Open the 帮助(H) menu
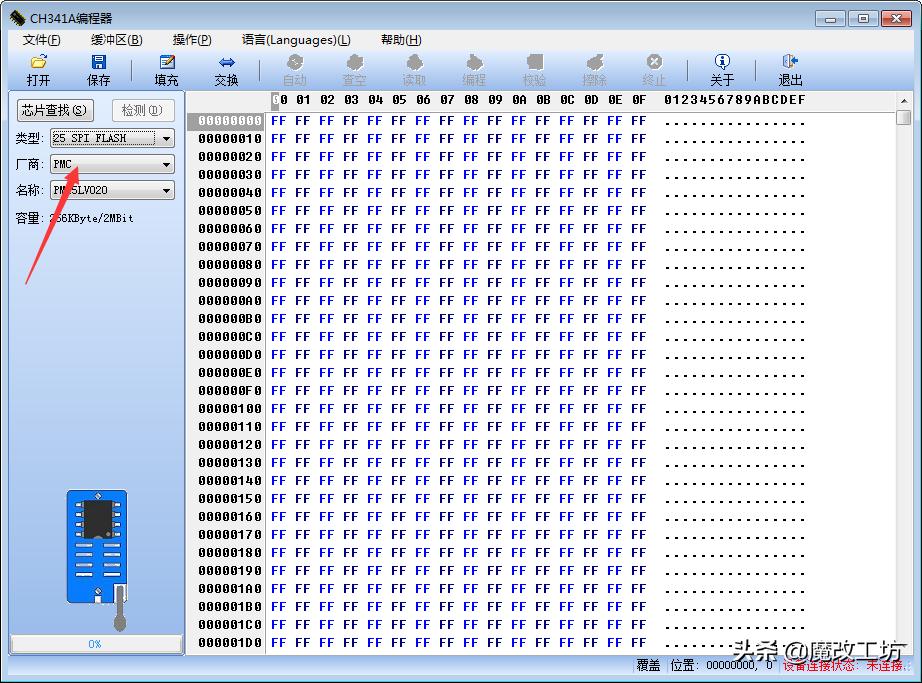922x683 pixels. [x=401, y=40]
